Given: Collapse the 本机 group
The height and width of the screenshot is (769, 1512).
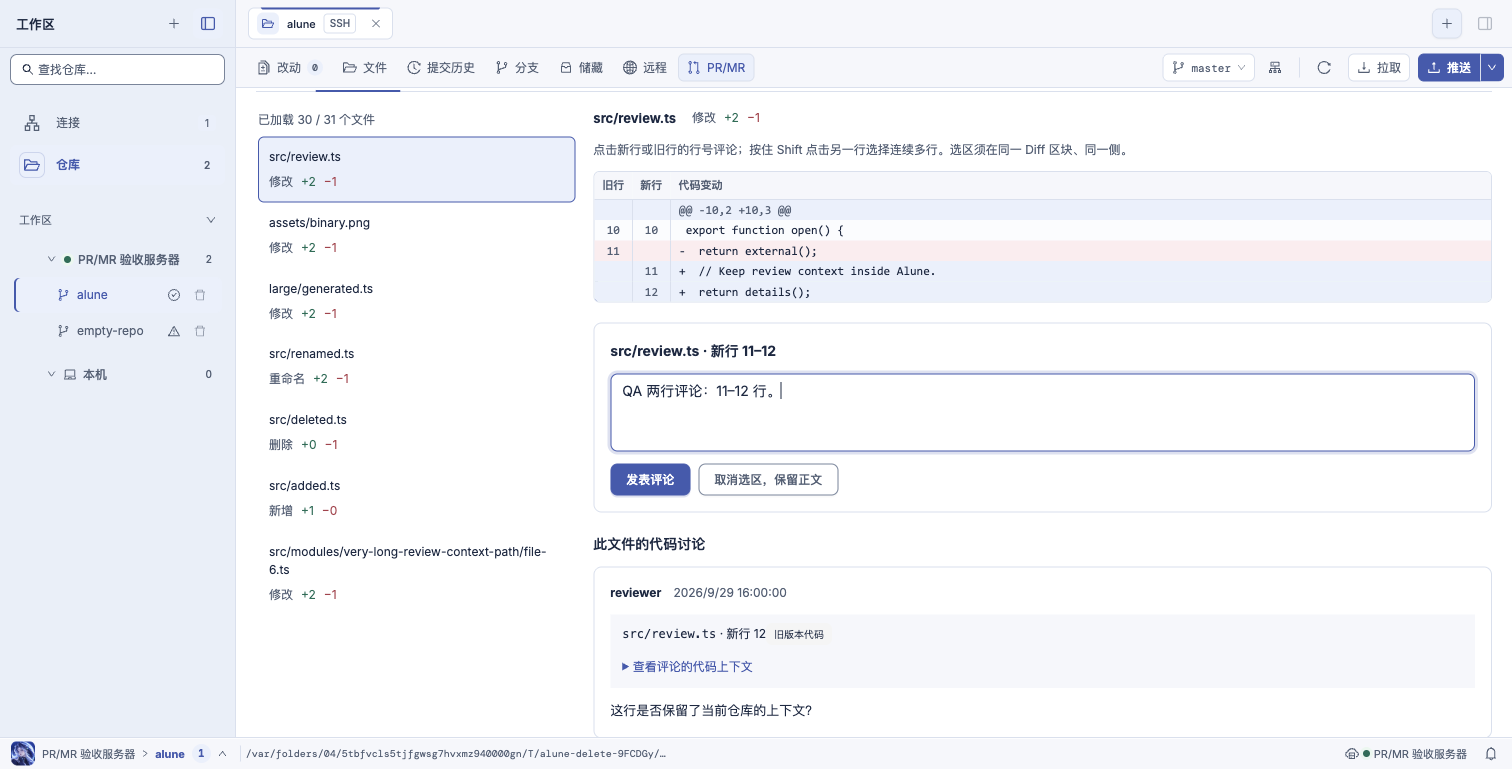Looking at the screenshot, I should 51,374.
